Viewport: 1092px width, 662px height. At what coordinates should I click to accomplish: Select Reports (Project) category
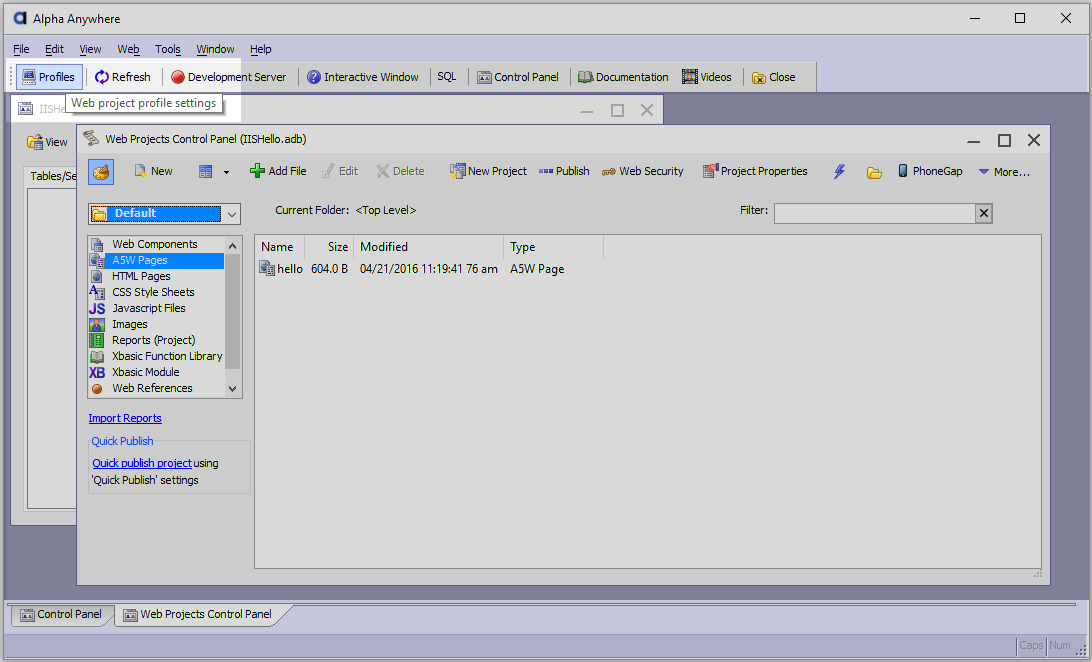[153, 340]
